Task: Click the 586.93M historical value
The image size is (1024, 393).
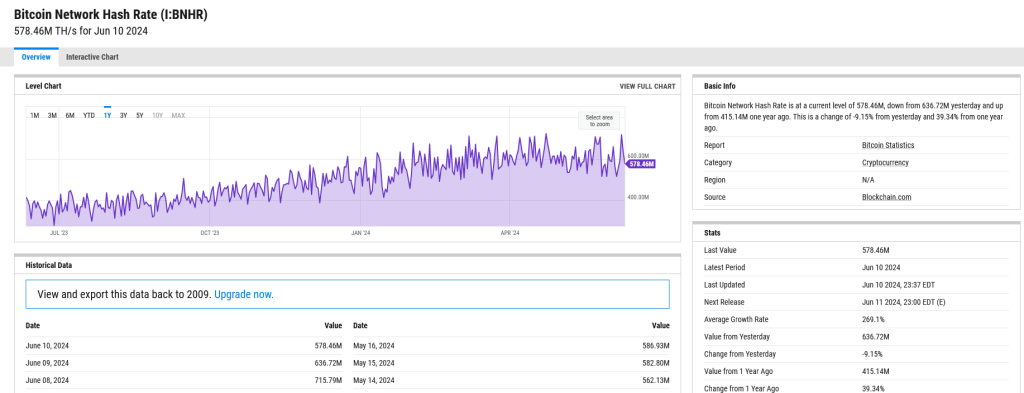Action: 656,346
